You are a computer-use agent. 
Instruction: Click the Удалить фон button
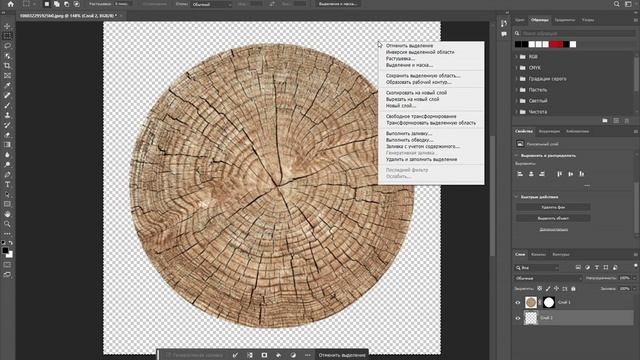(553, 207)
